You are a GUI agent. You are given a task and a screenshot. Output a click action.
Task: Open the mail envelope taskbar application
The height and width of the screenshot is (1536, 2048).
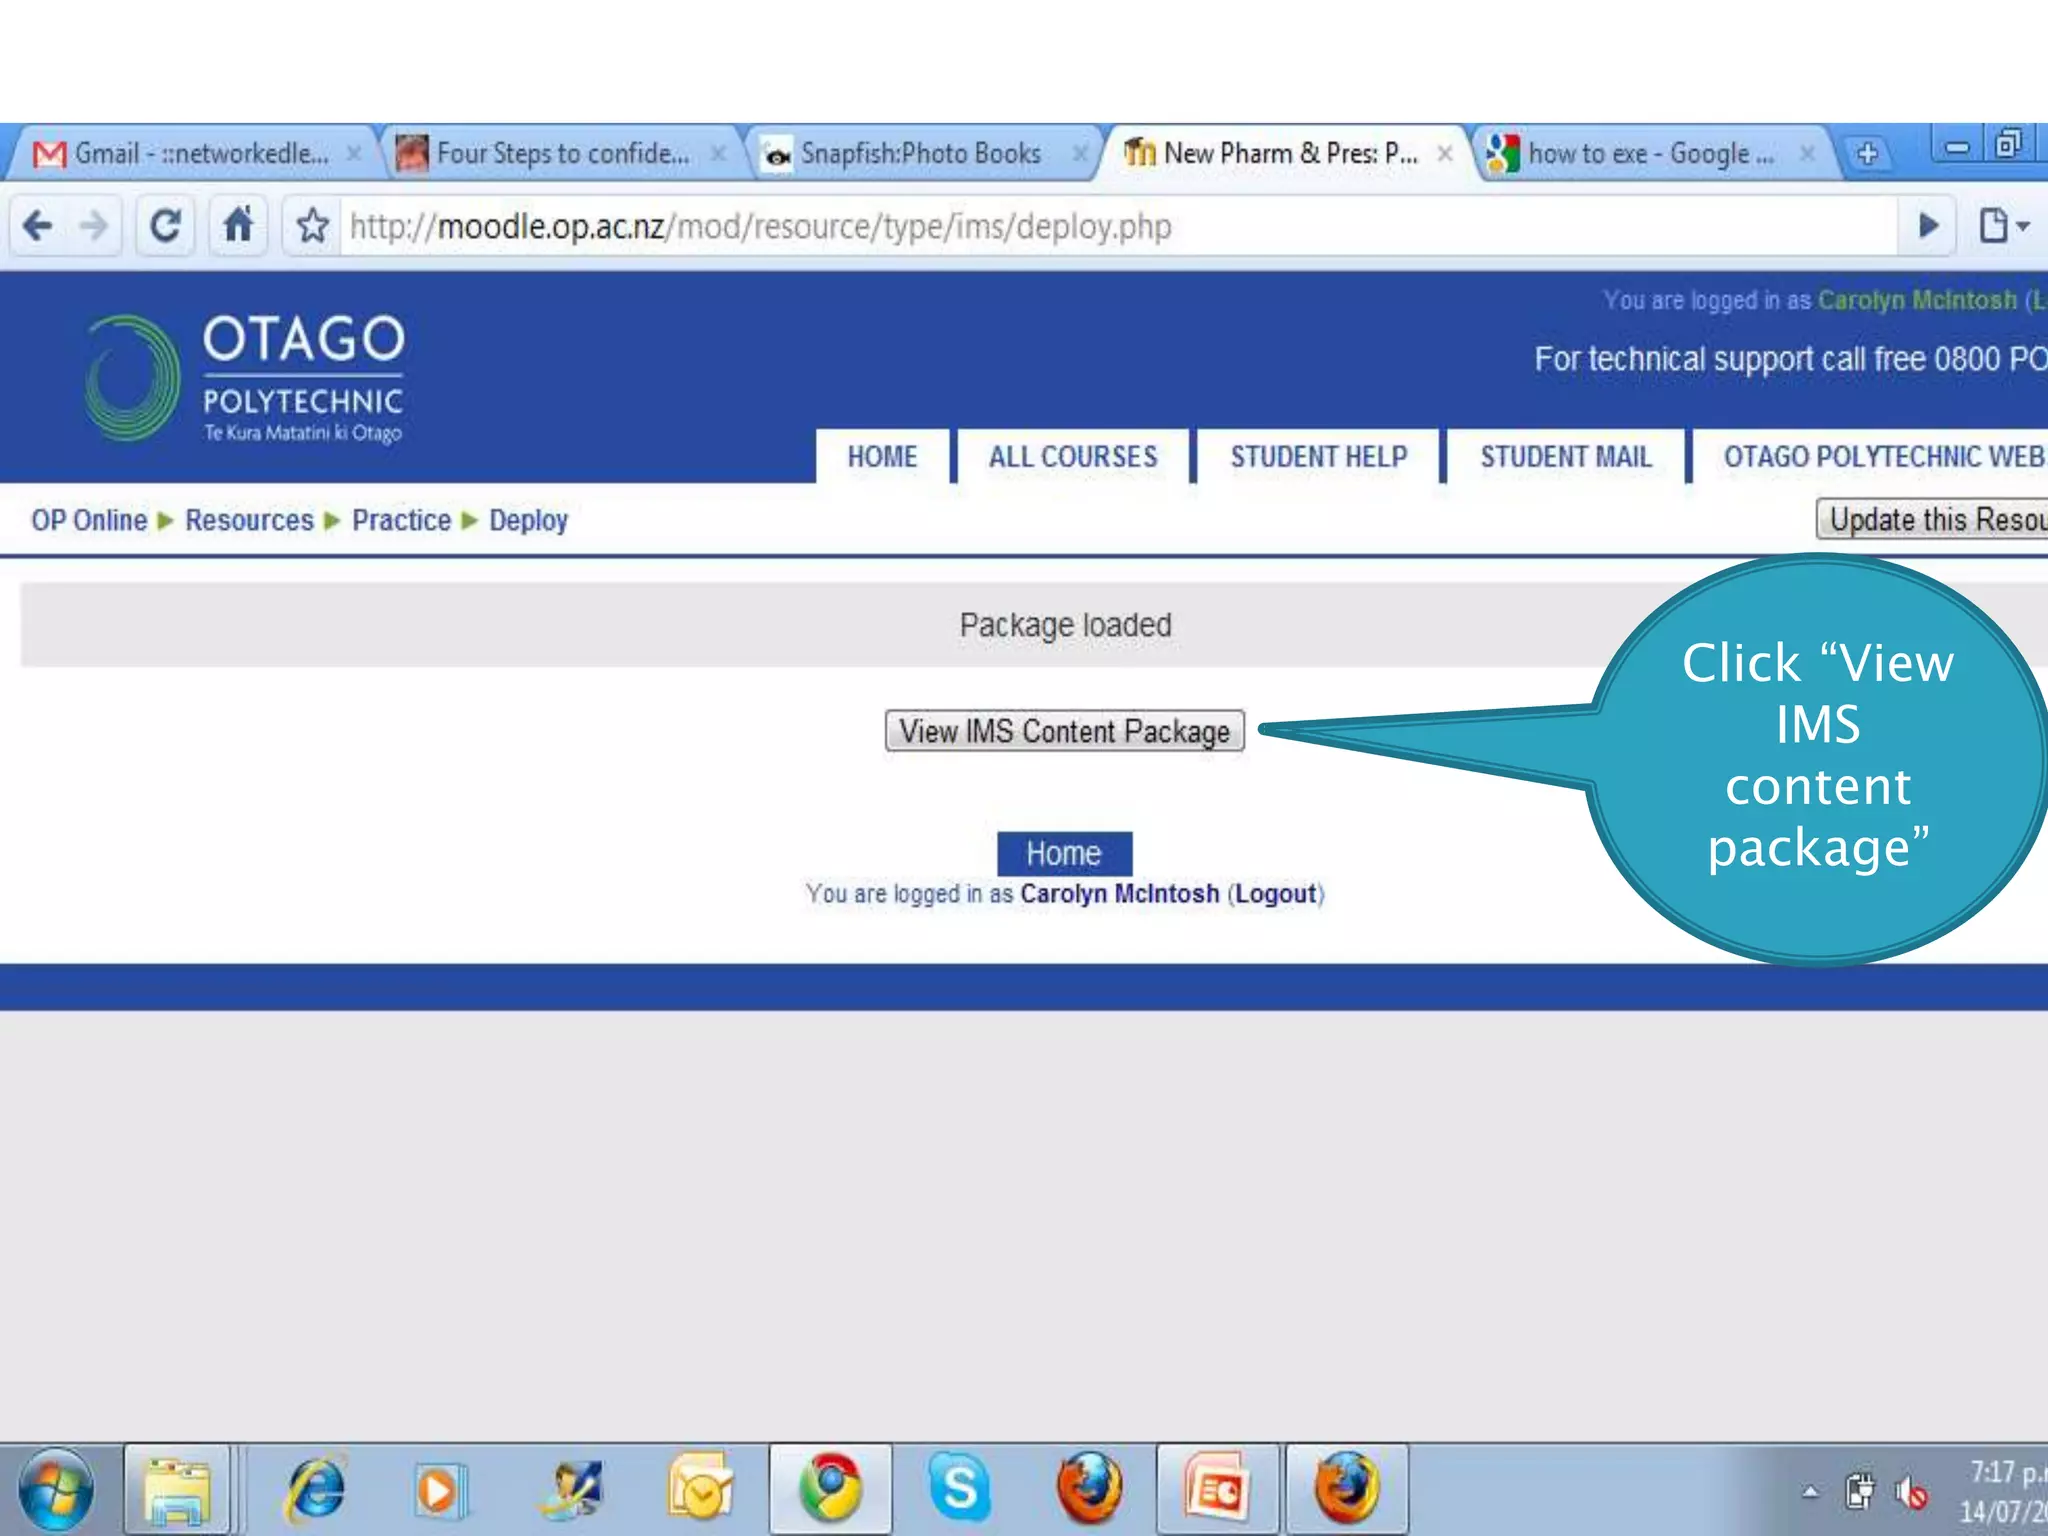click(700, 1489)
